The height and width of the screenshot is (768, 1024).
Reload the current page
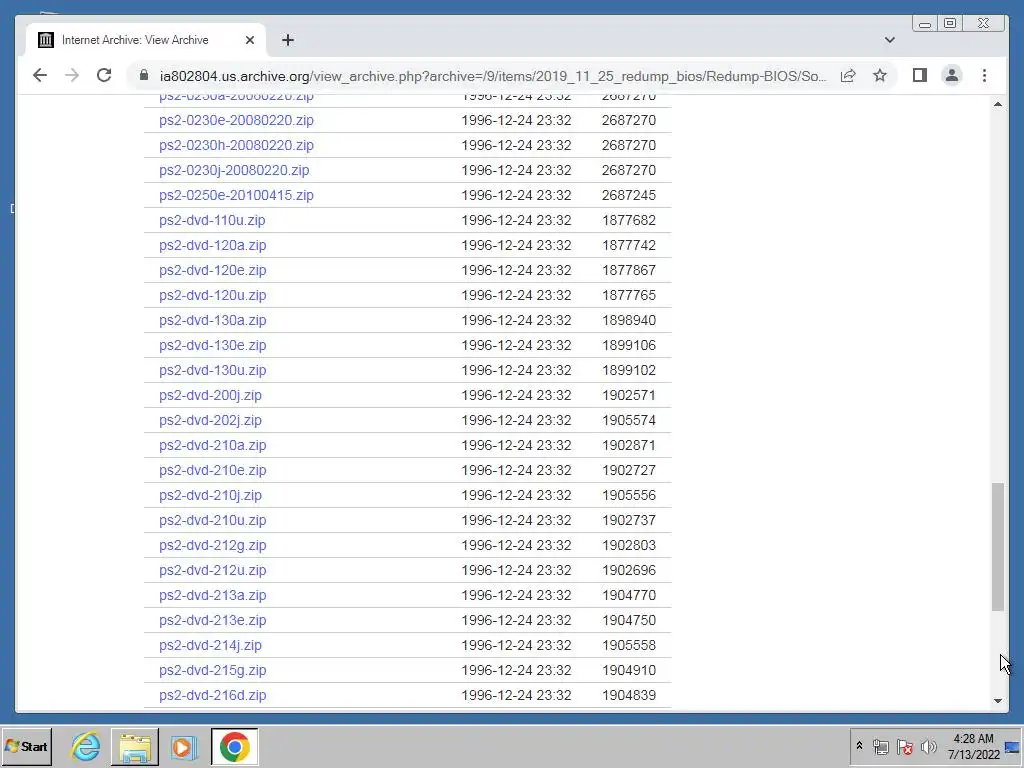[x=104, y=76]
